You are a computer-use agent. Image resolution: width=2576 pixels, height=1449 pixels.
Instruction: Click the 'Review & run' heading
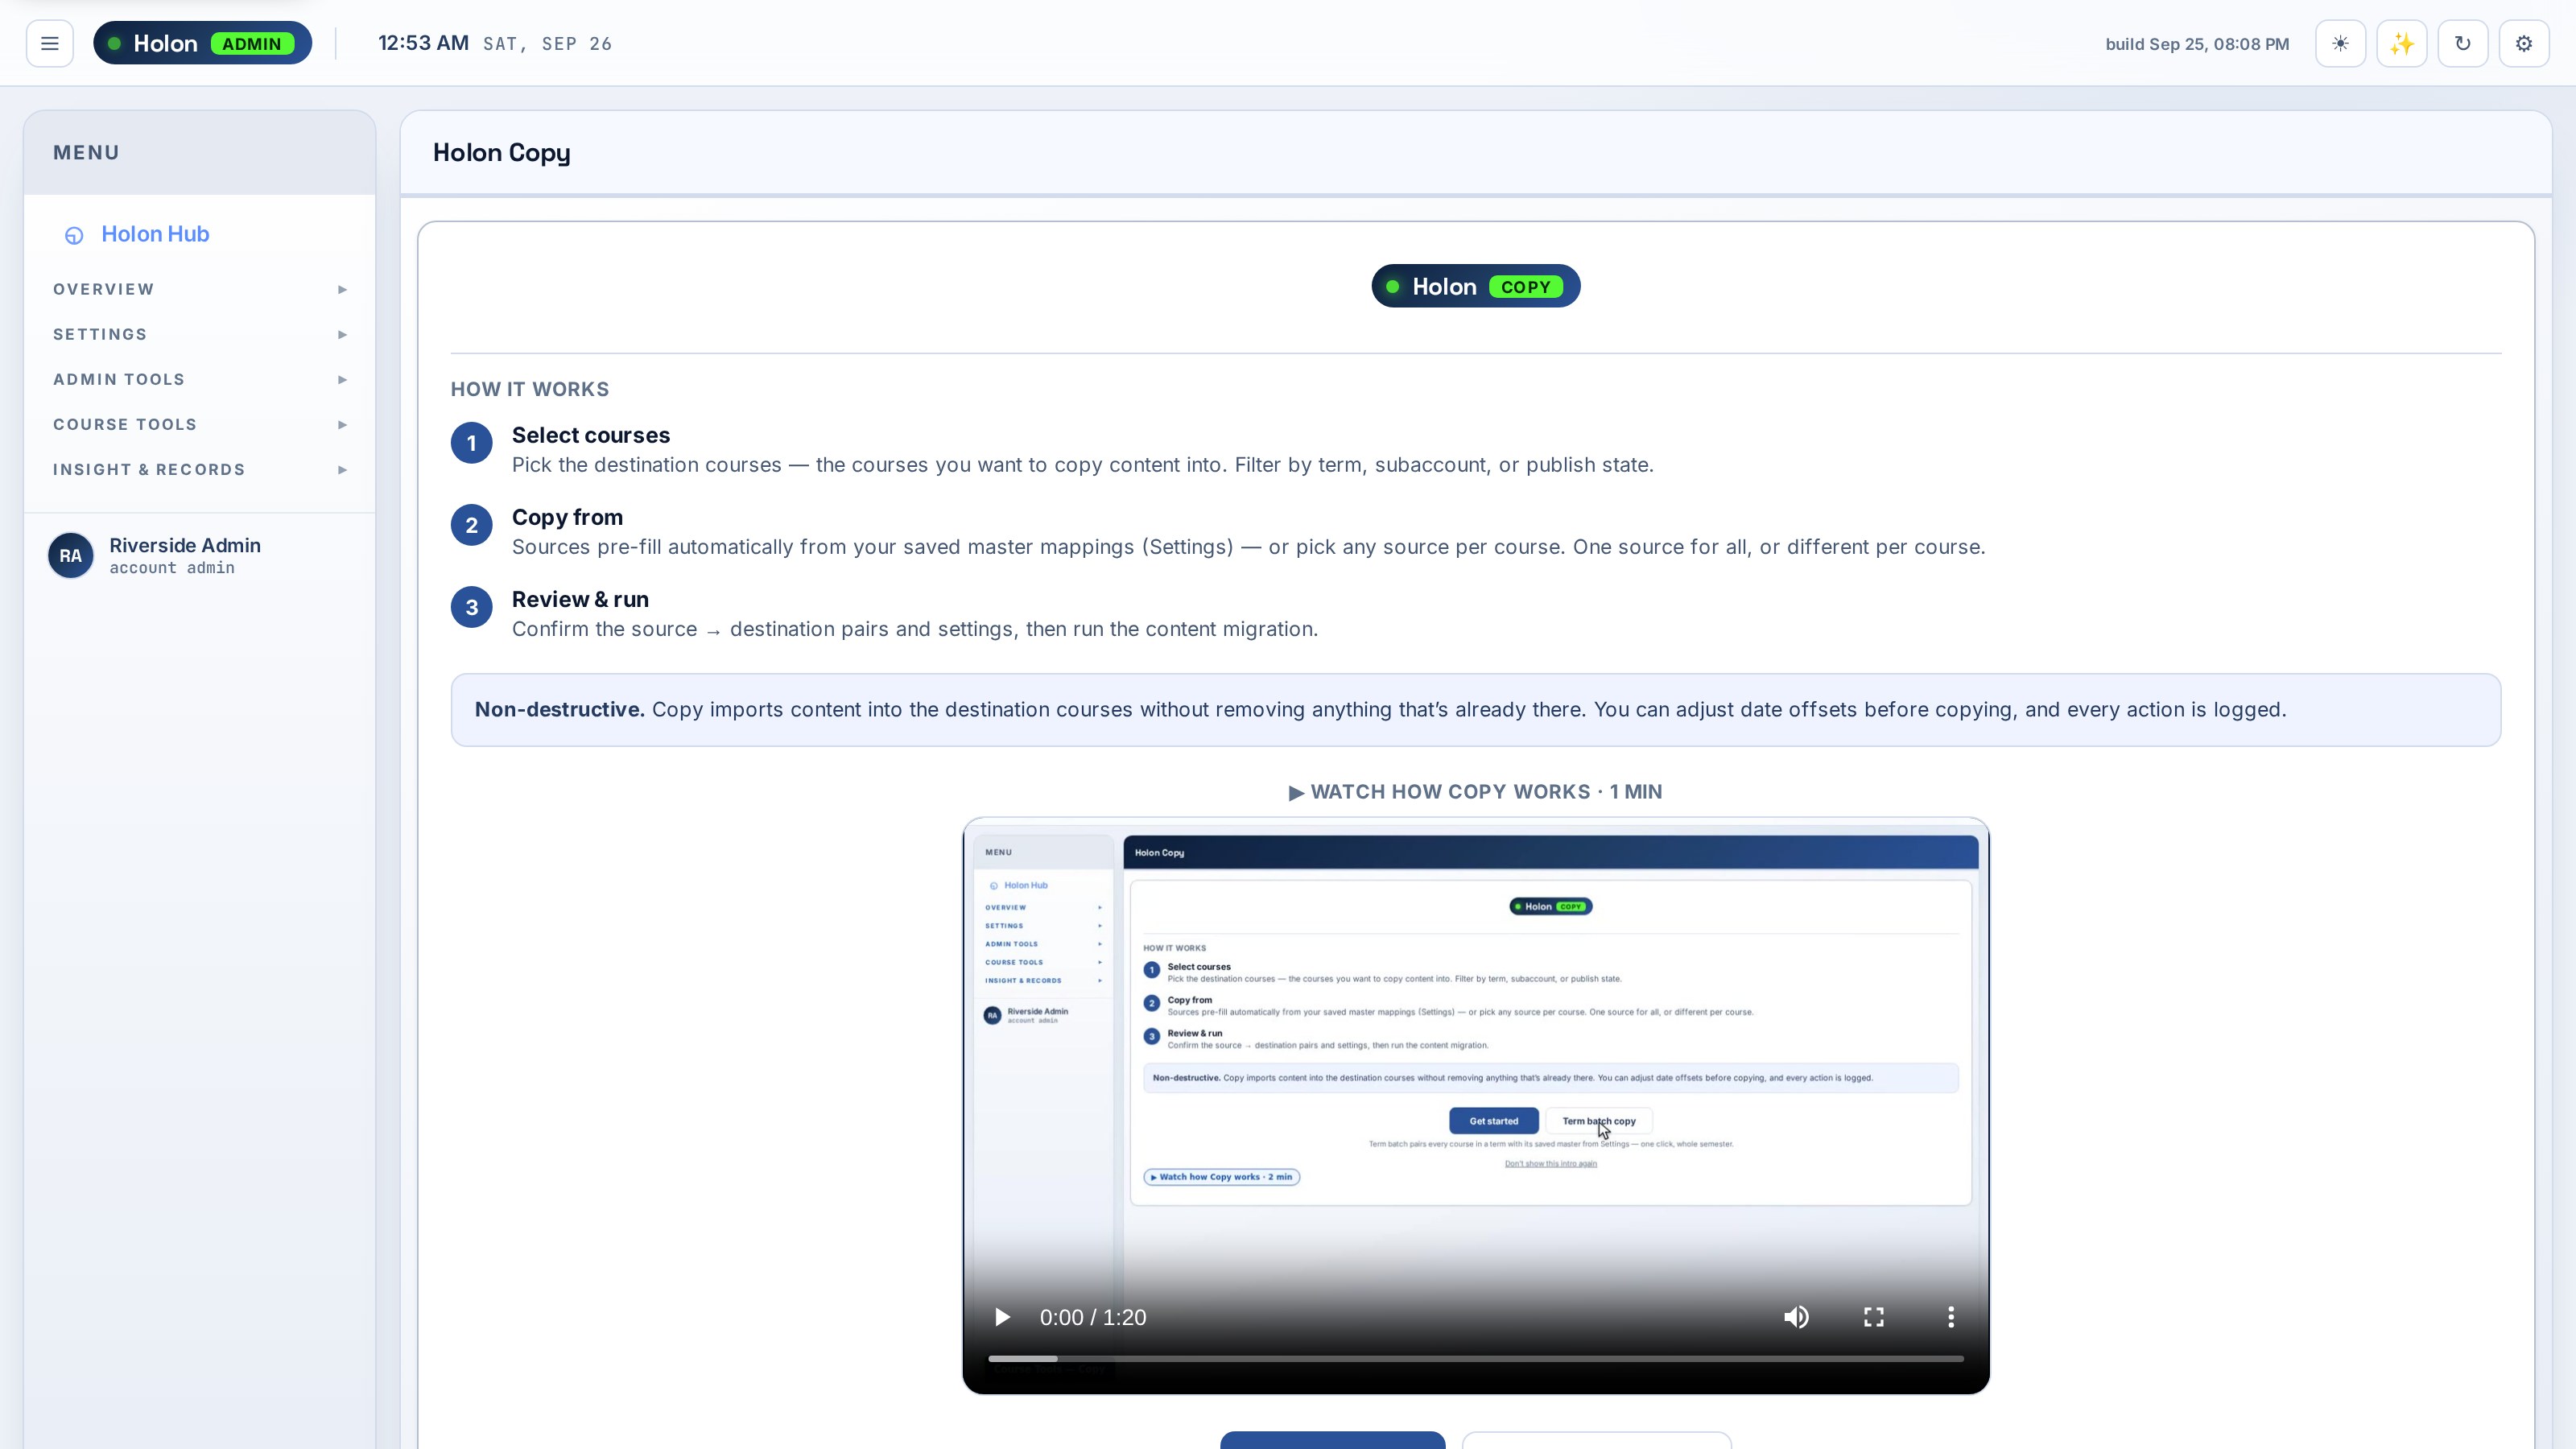pos(580,599)
